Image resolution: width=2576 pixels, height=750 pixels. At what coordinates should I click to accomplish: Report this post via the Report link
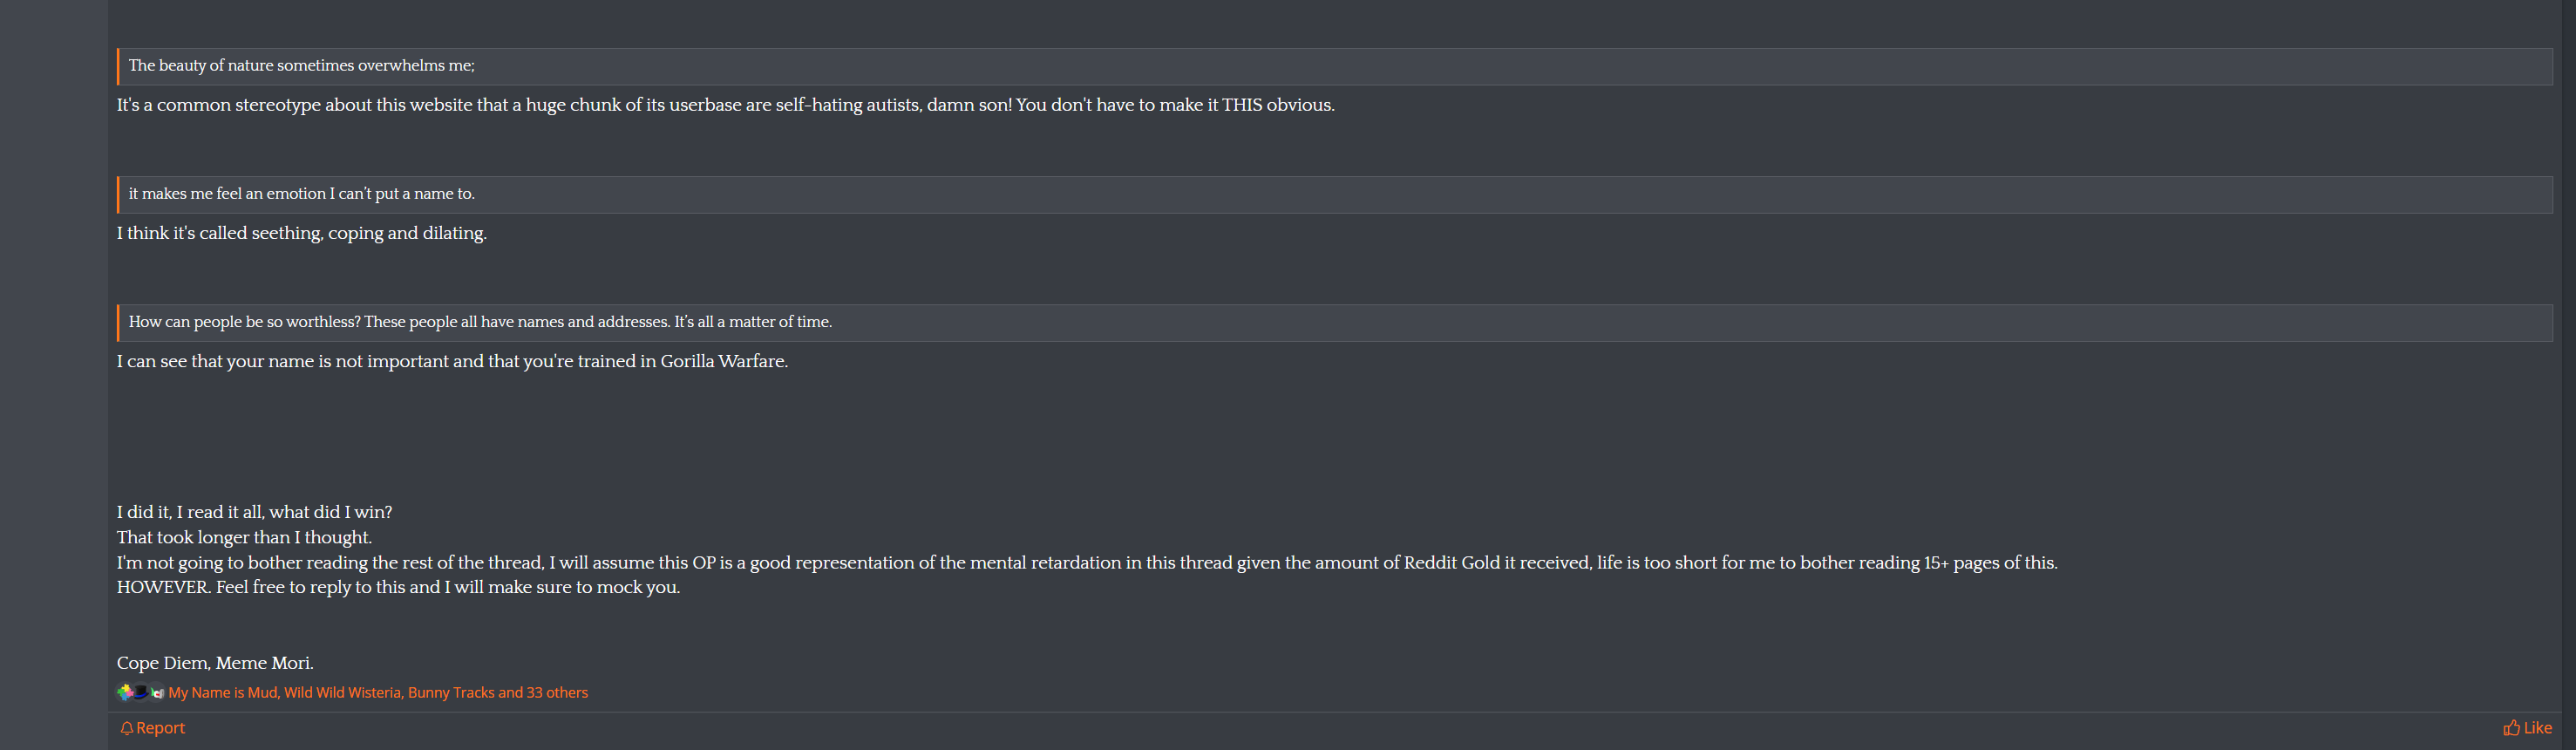(160, 728)
